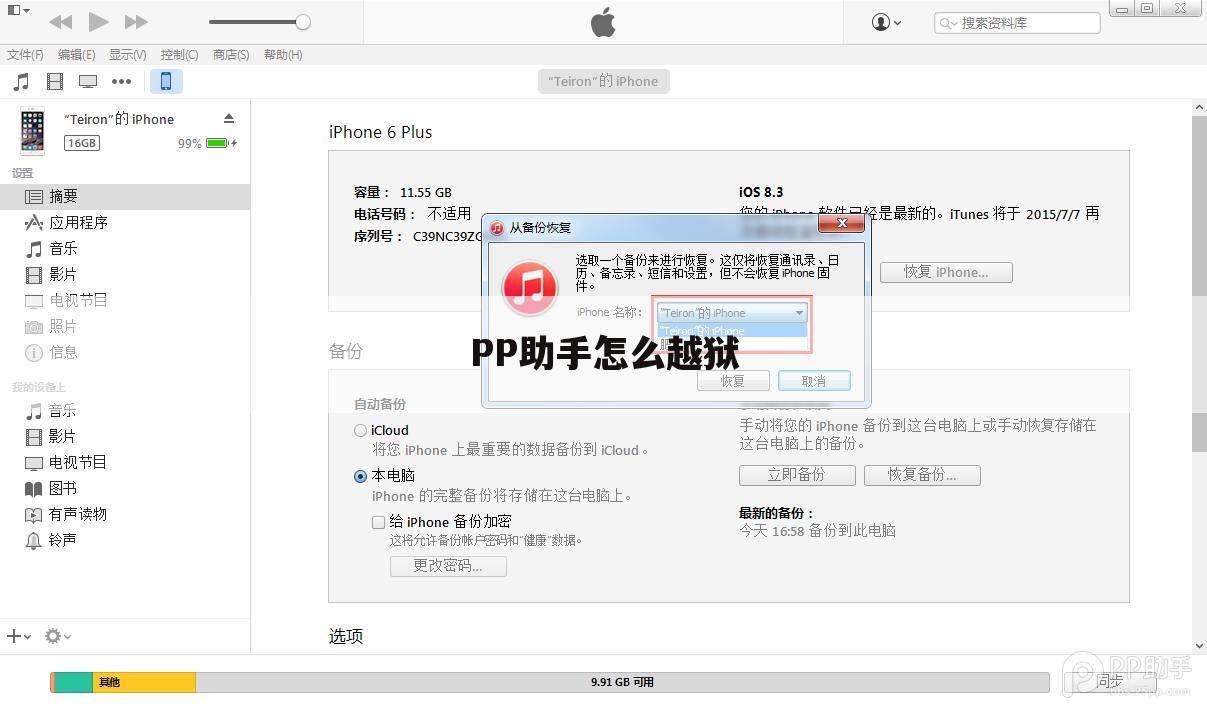Screen dimensions: 1207x710
Task: Close the 从备份恢复 dialog
Action: (x=842, y=224)
